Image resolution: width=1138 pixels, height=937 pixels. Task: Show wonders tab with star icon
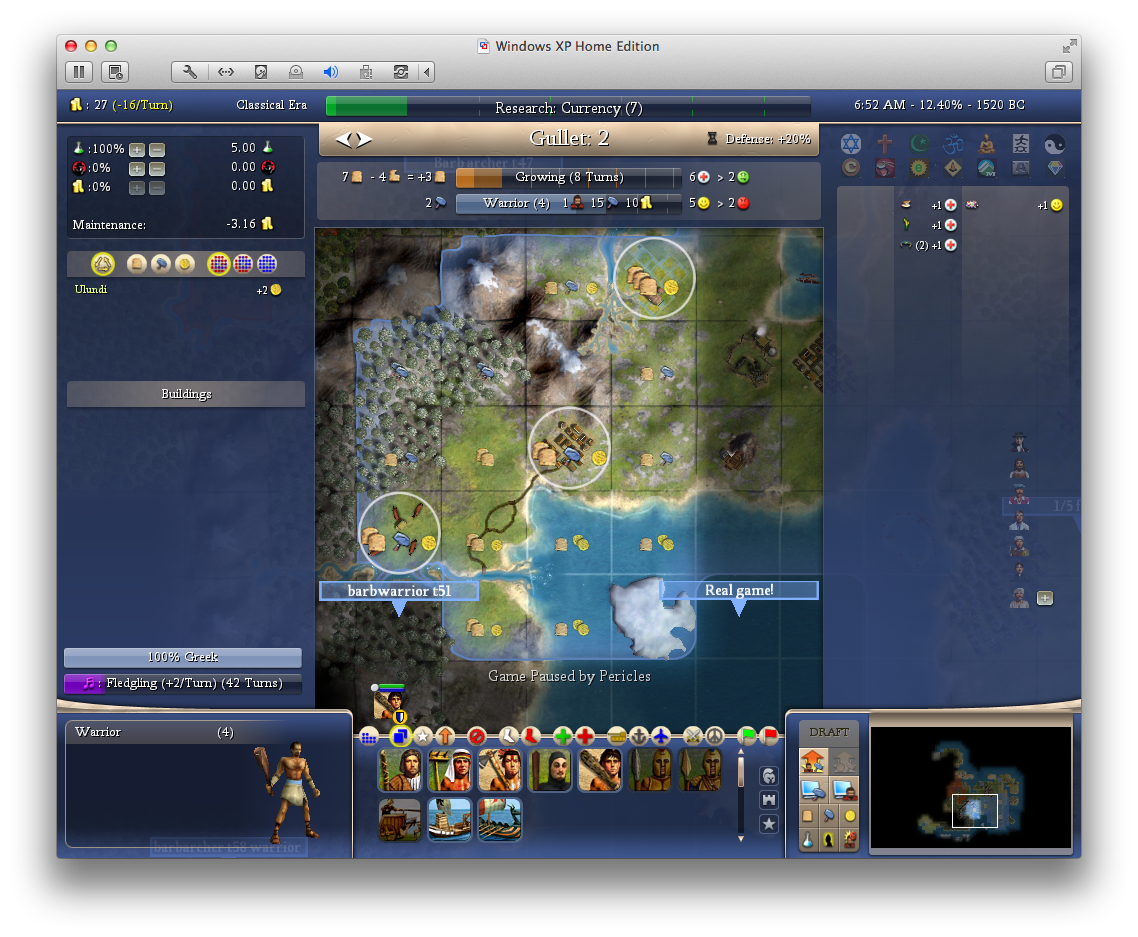point(769,824)
